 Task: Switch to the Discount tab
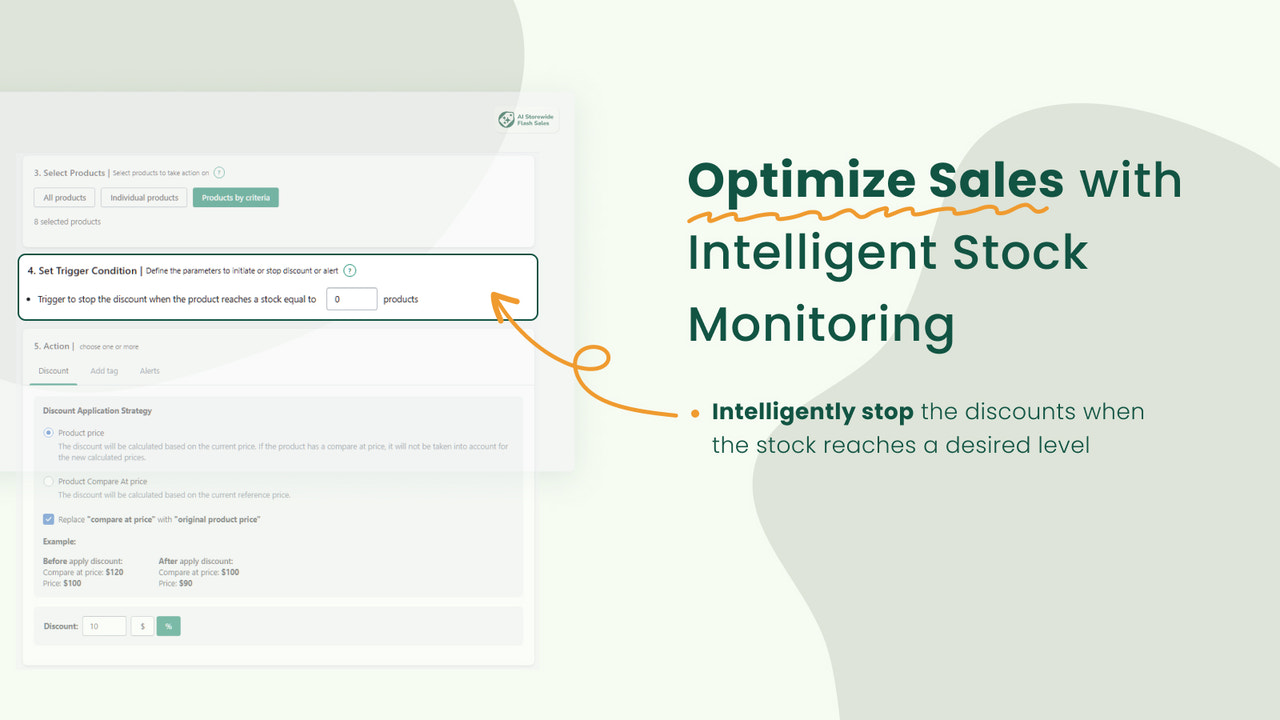[54, 371]
